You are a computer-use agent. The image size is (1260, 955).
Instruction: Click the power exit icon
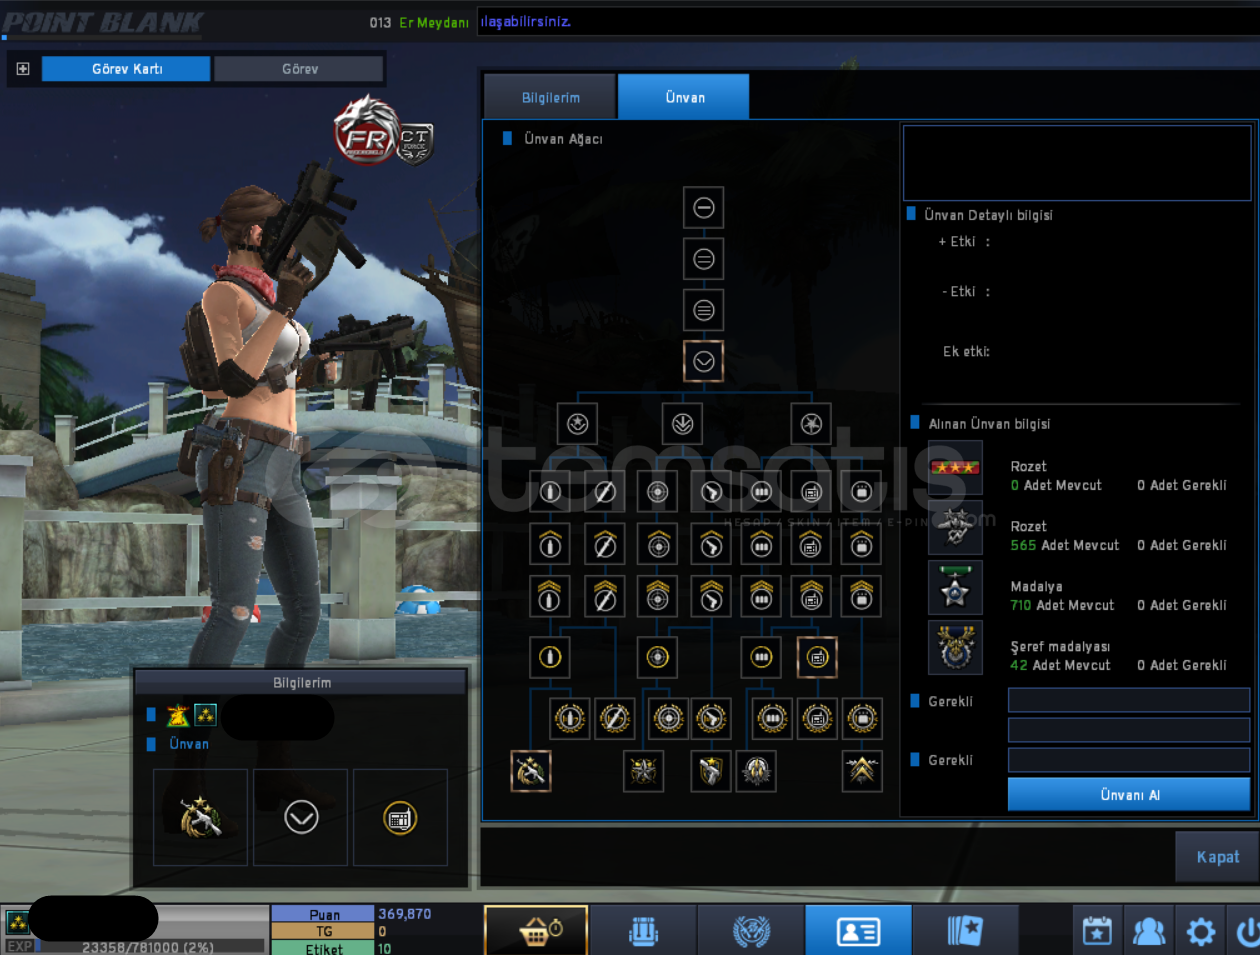pos(1246,931)
